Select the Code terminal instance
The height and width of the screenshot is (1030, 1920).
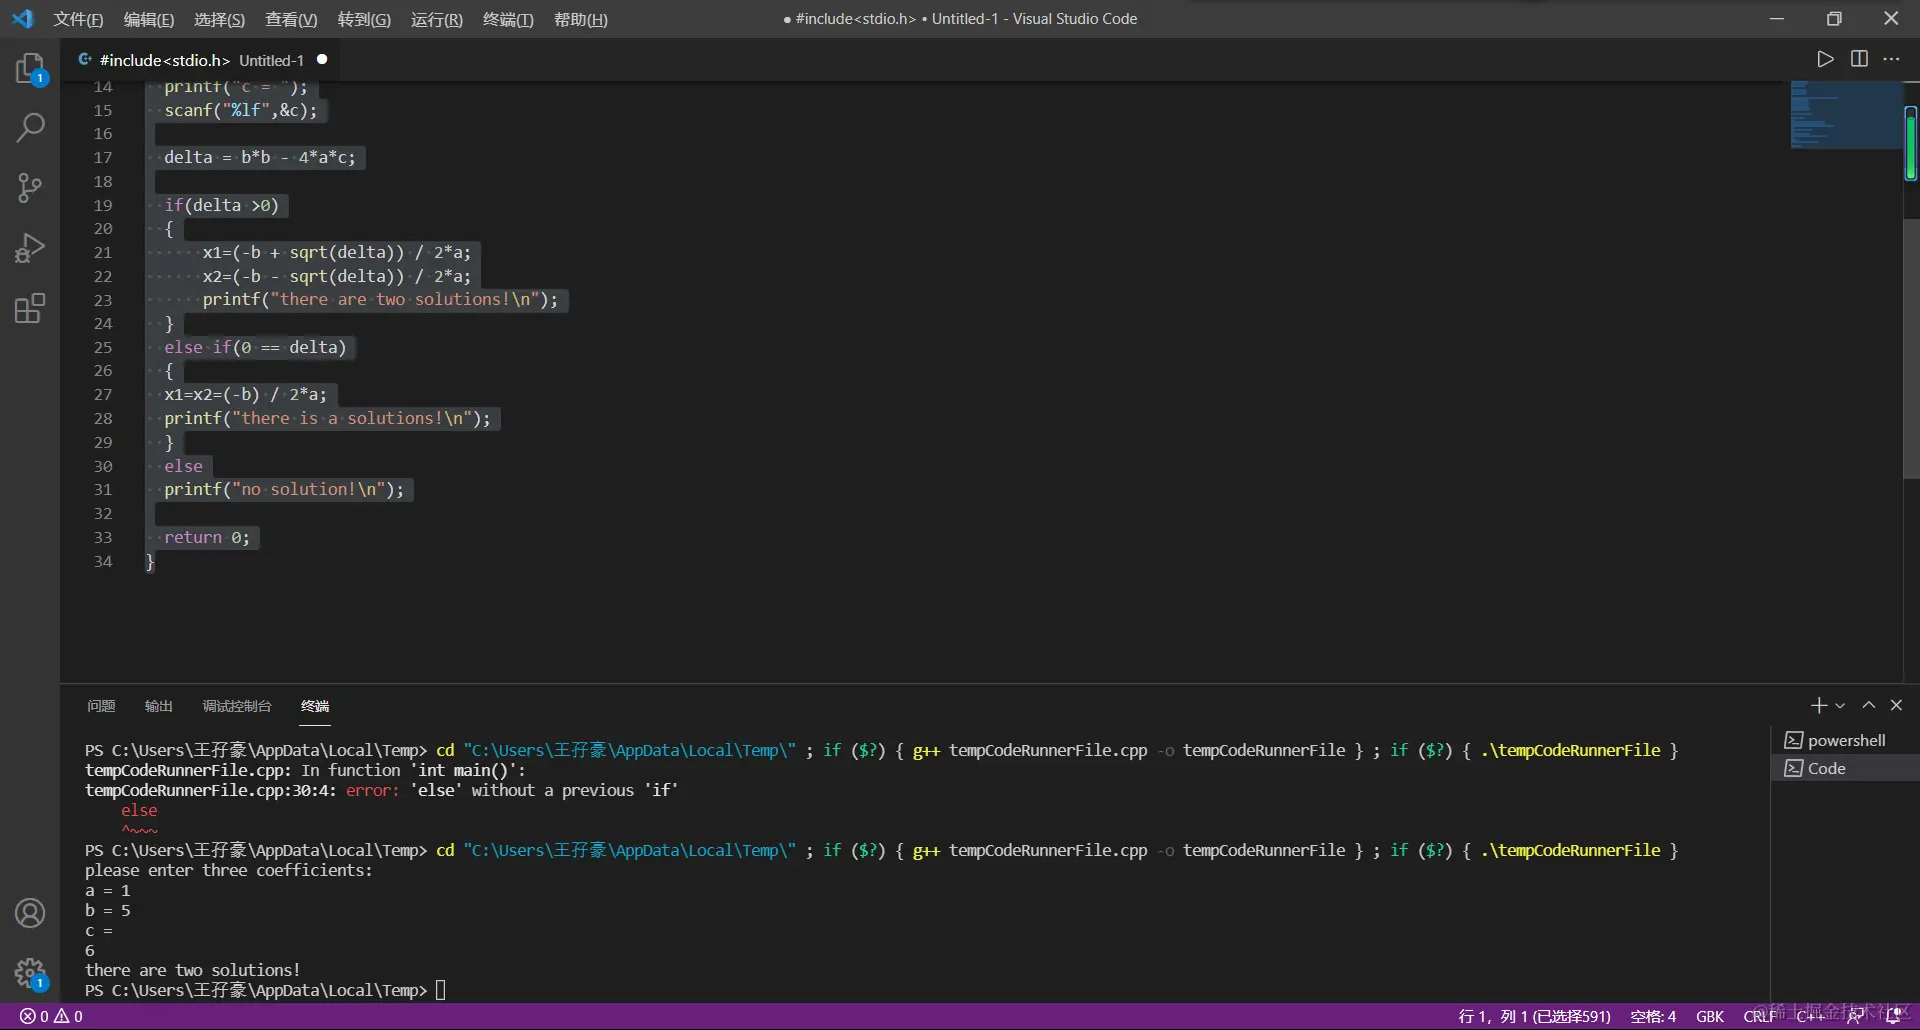pyautogui.click(x=1845, y=768)
